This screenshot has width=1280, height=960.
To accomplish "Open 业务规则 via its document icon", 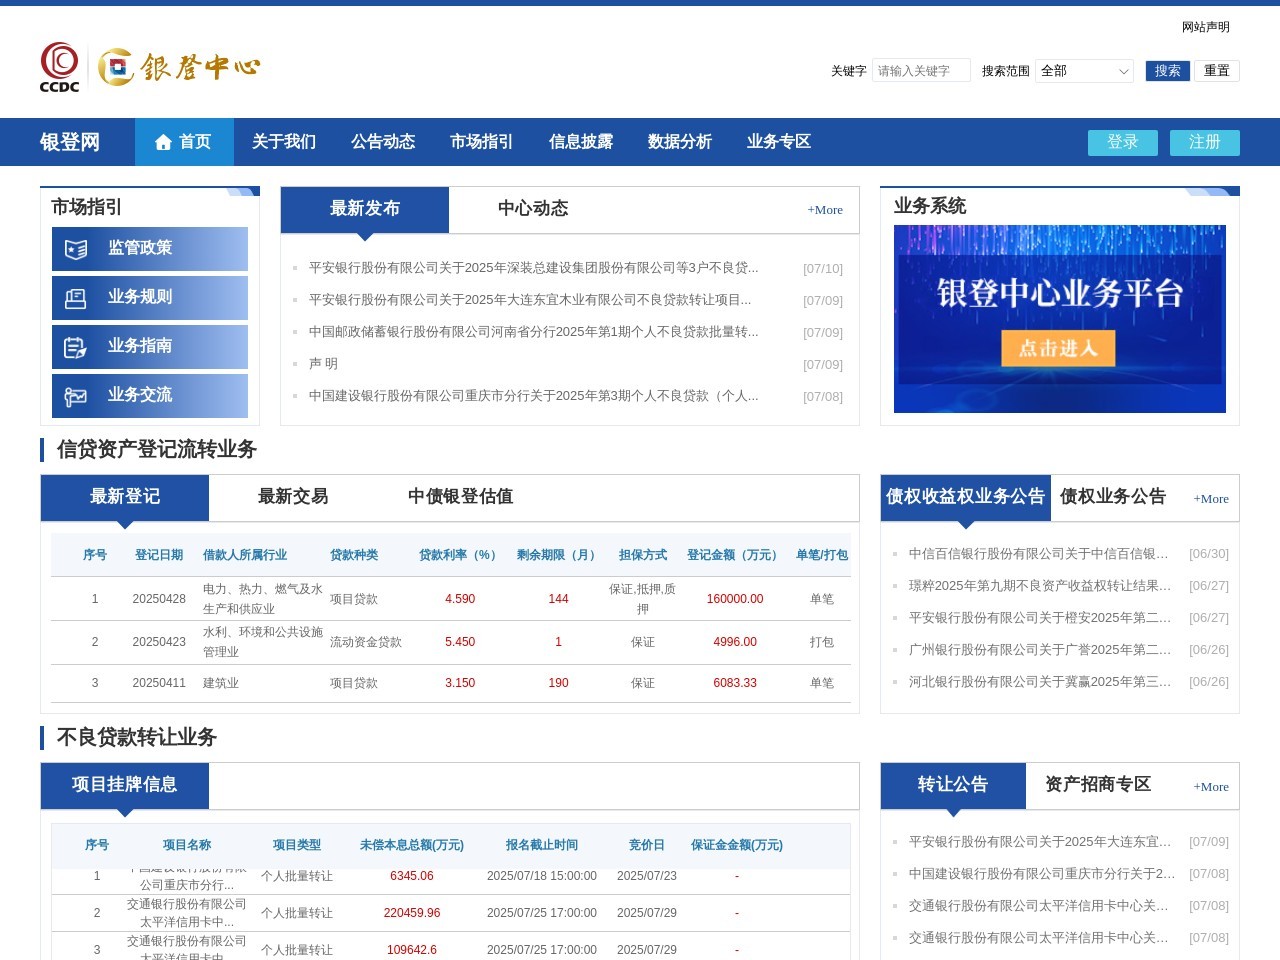I will coord(76,298).
